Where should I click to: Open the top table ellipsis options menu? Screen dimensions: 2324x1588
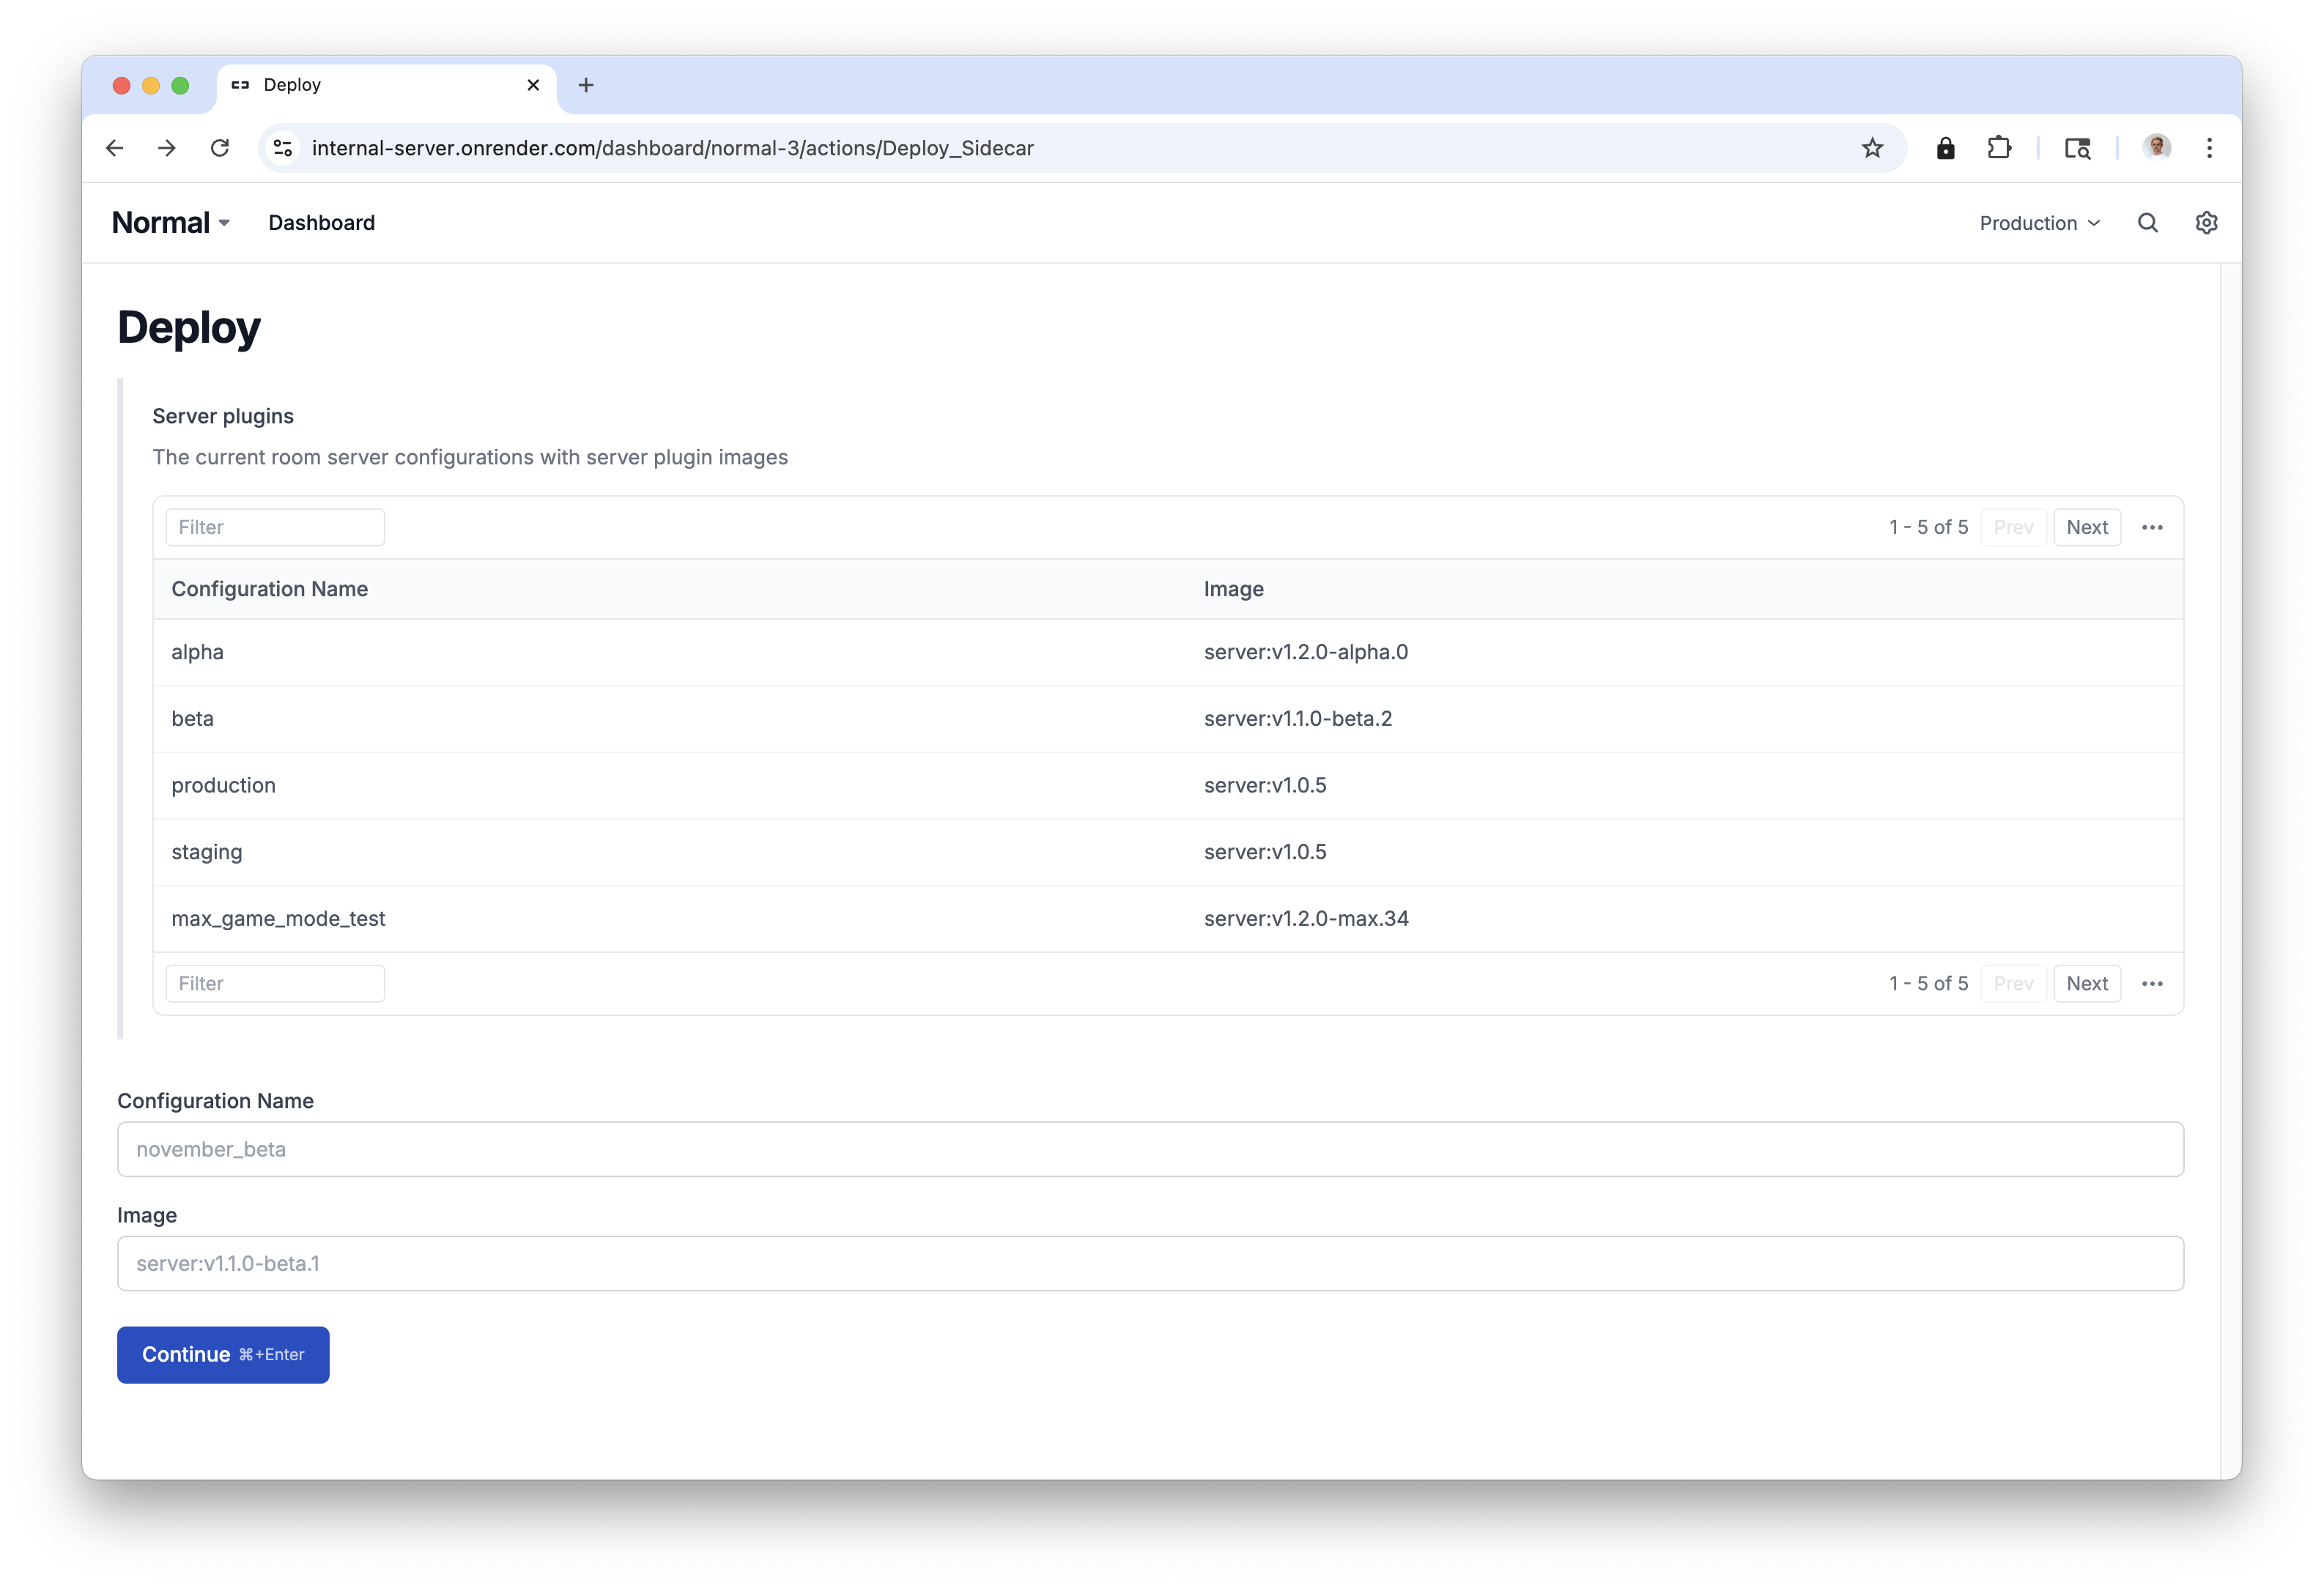coord(2152,527)
